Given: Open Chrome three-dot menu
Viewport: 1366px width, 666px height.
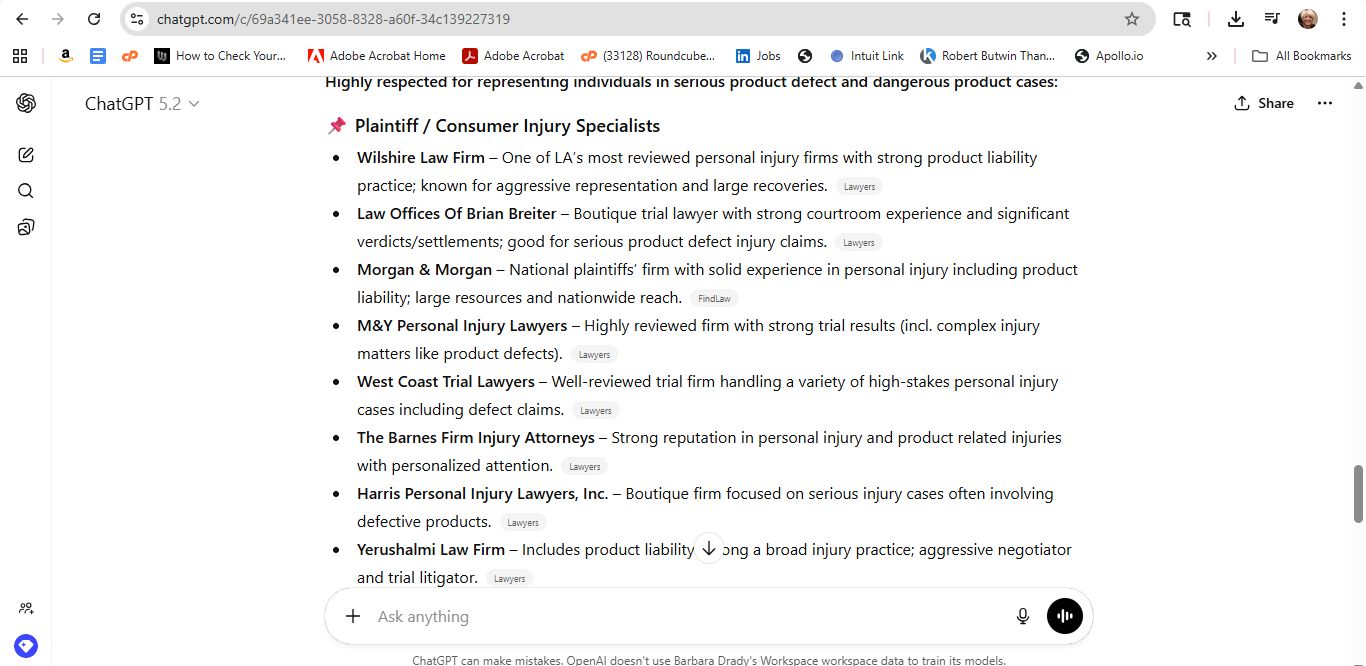Looking at the screenshot, I should click(x=1344, y=19).
